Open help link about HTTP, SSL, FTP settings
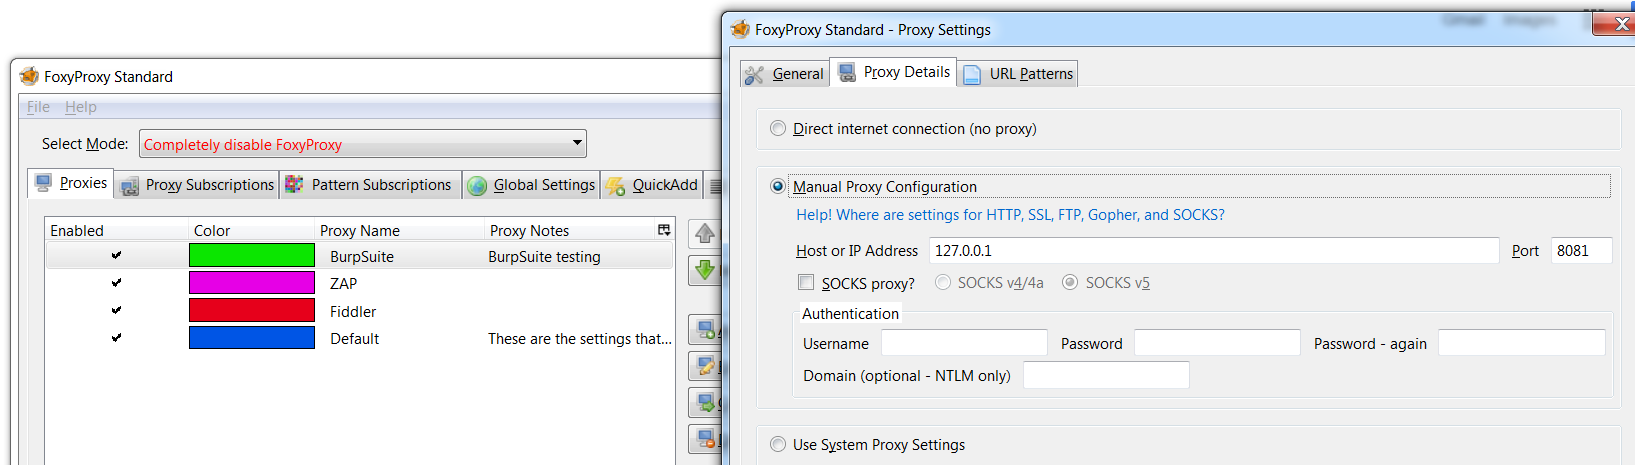Viewport: 1635px width, 465px height. (x=1010, y=215)
